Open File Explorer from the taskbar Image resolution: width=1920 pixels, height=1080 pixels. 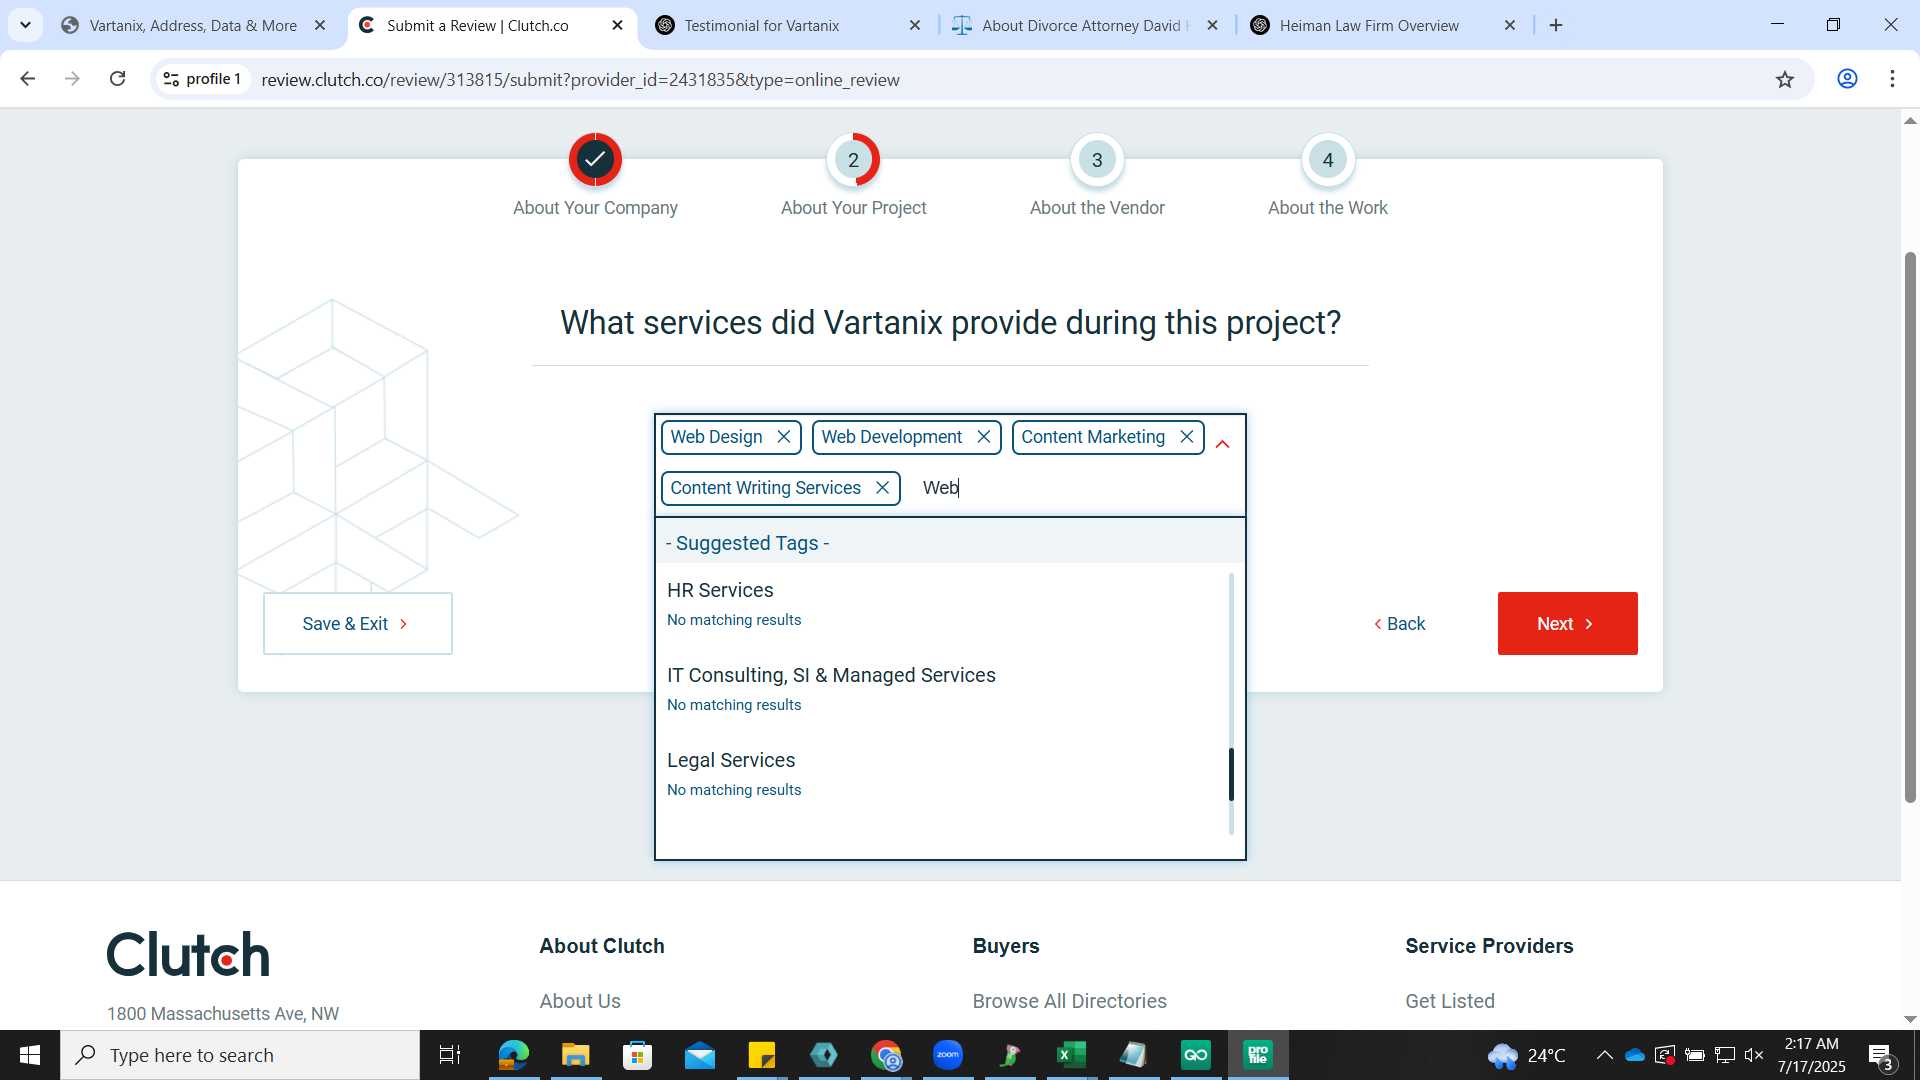tap(575, 1055)
